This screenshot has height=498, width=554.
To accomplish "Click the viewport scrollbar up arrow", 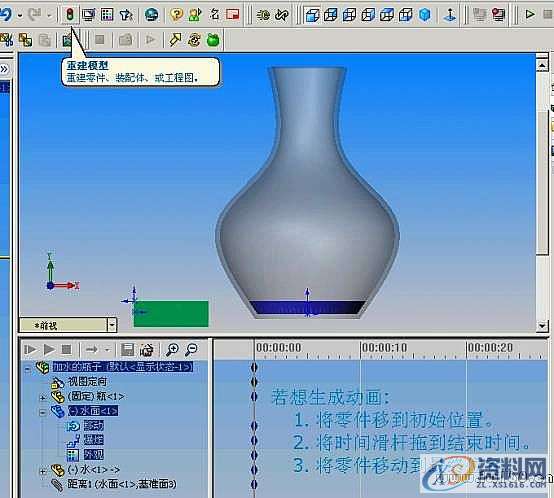I will pyautogui.click(x=542, y=65).
